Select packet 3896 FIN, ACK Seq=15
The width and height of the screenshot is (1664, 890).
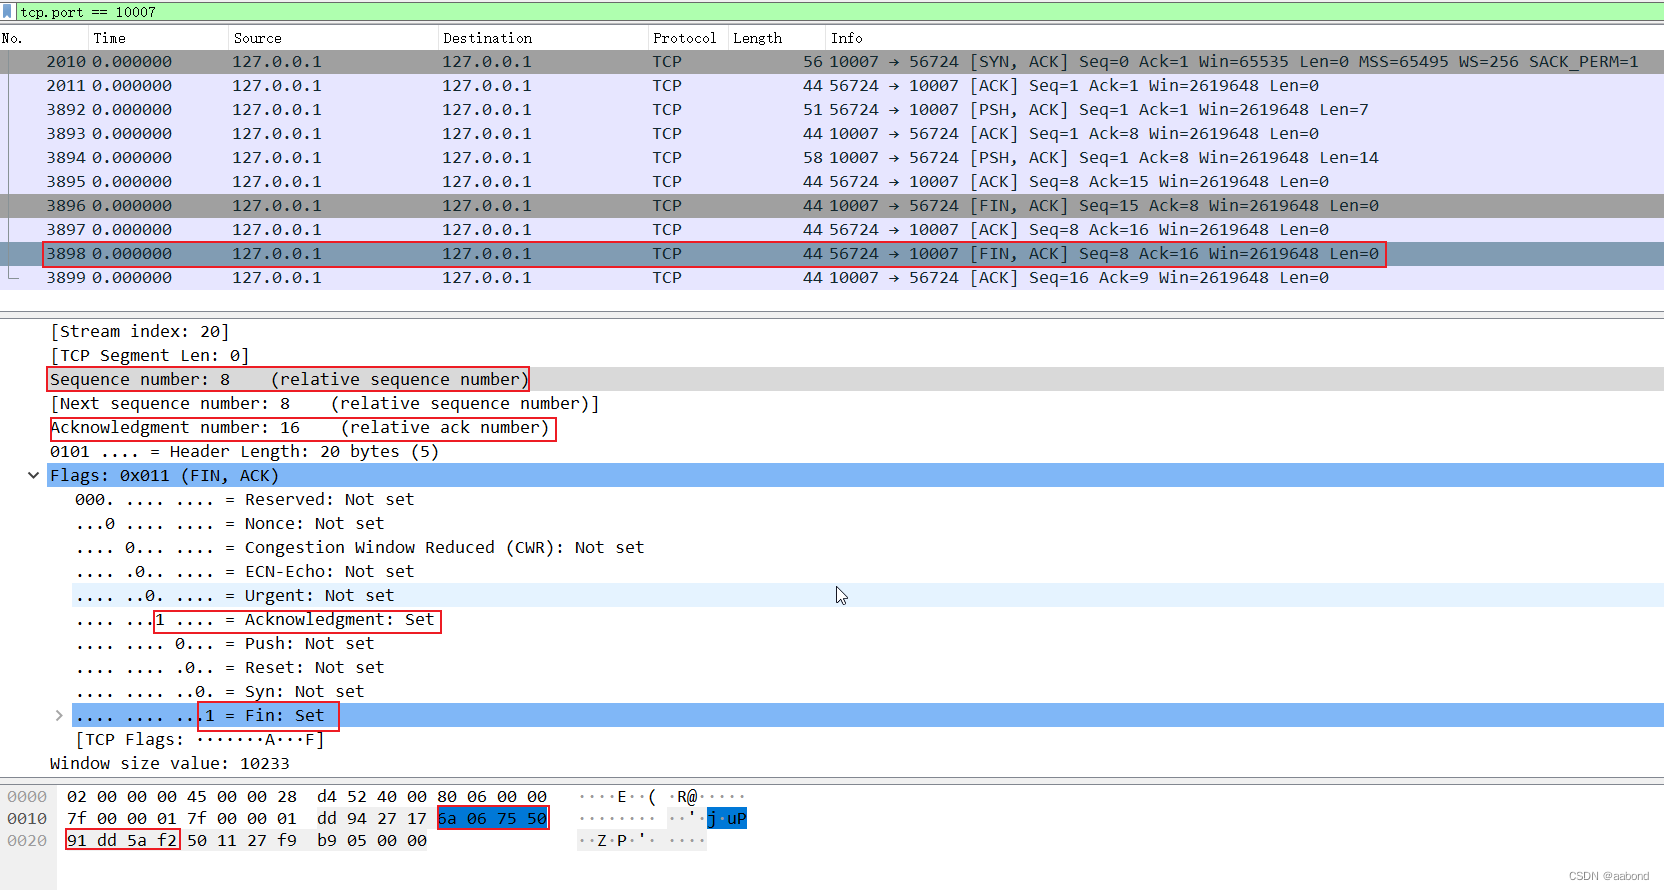pos(832,206)
